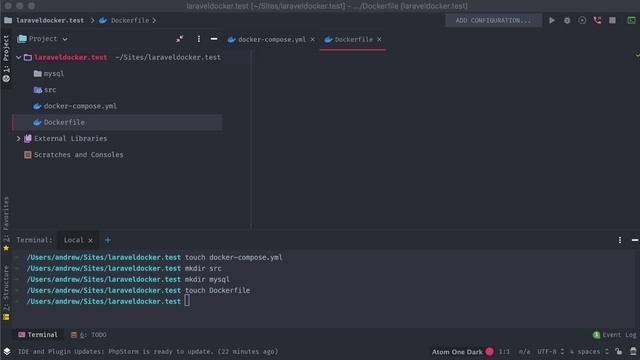Select the Local terminal tab
Image resolution: width=640 pixels, height=360 pixels.
73,240
